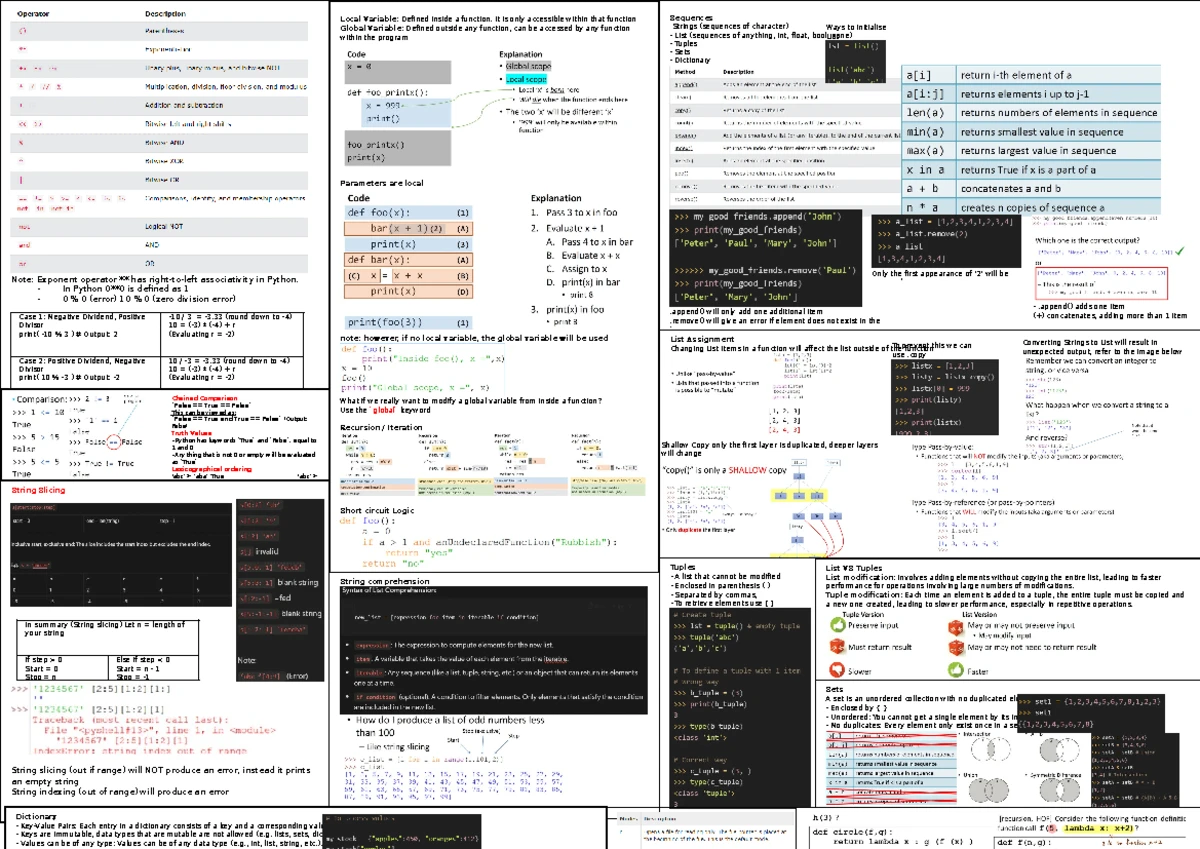Click the green checkmark beside correct output
1200x849 pixels.
(1182, 252)
